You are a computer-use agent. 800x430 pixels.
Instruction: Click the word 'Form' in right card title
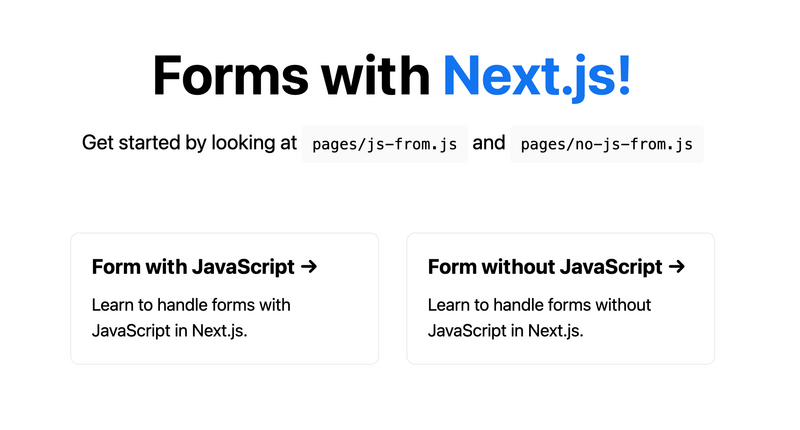click(x=450, y=267)
